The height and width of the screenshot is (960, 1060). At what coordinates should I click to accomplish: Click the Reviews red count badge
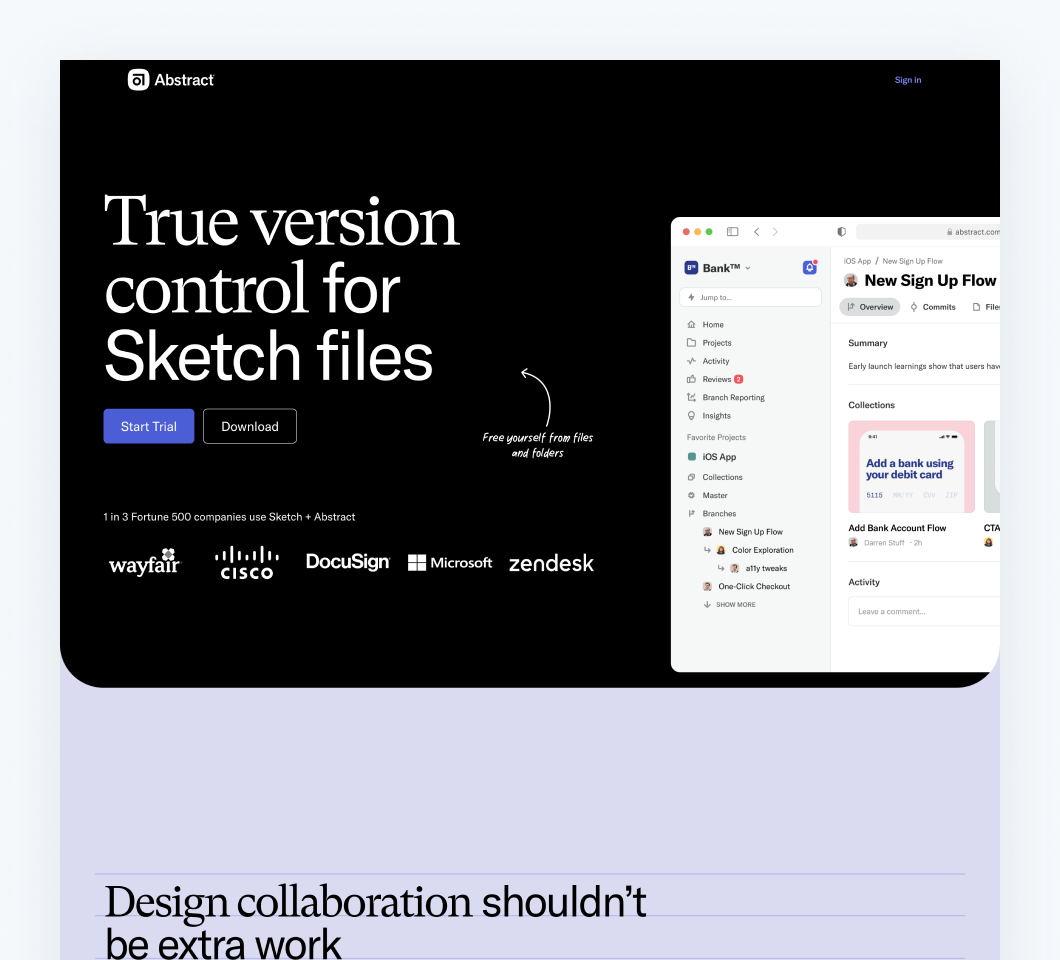[x=739, y=379]
